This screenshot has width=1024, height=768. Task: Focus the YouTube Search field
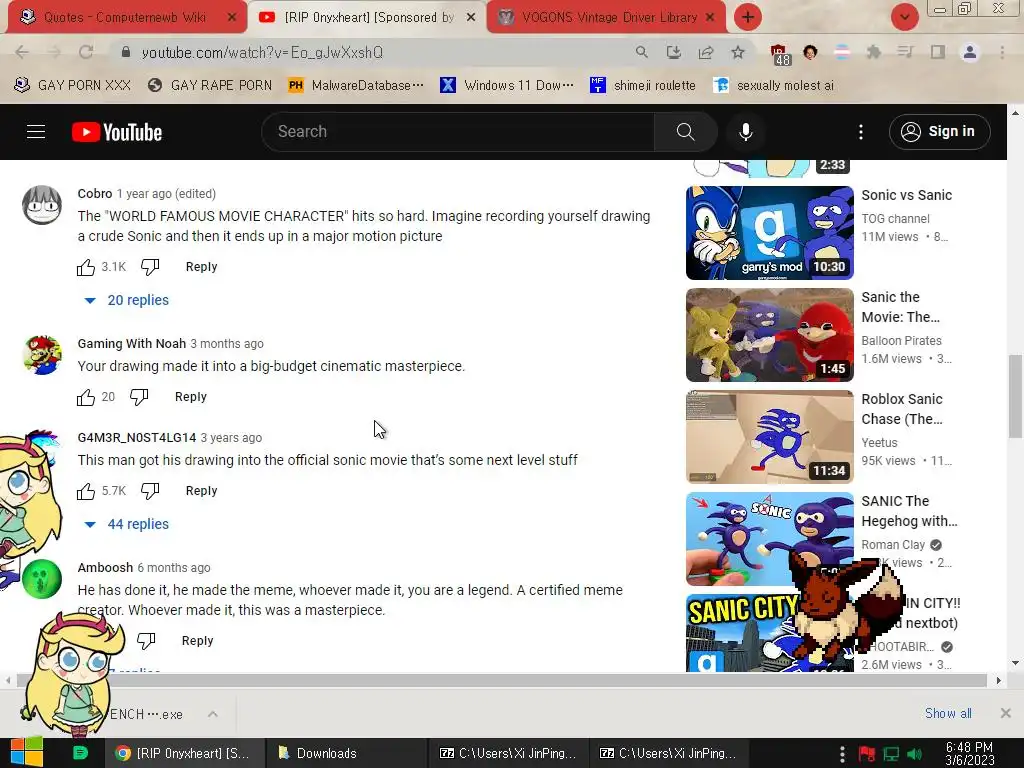click(x=458, y=132)
